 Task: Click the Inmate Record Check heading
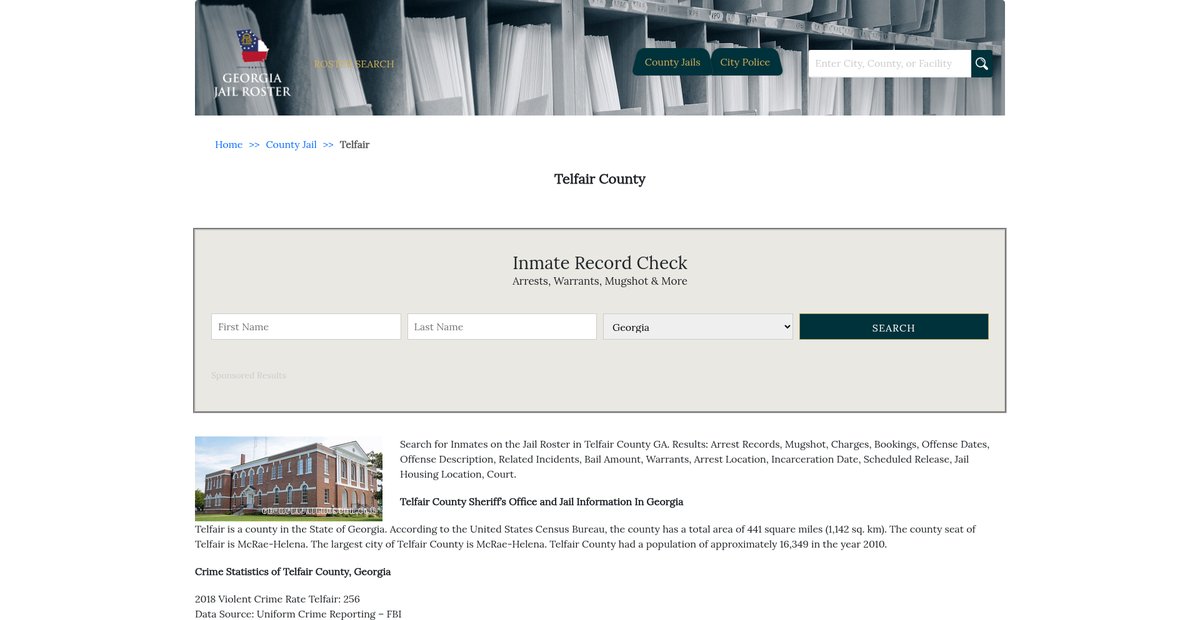click(600, 263)
